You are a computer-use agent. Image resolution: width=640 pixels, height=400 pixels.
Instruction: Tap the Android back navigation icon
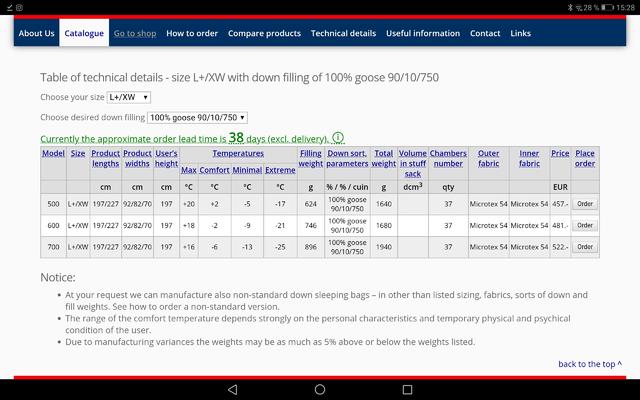pyautogui.click(x=232, y=389)
